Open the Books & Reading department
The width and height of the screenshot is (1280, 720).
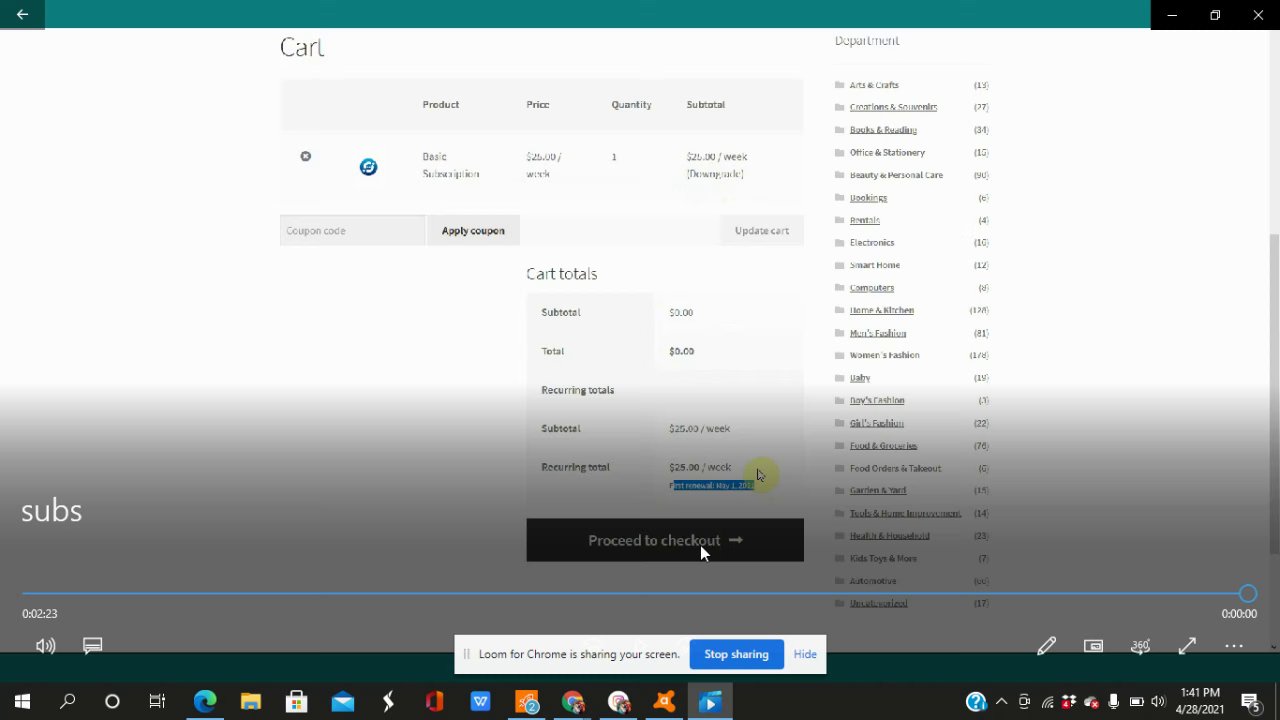[x=883, y=130]
